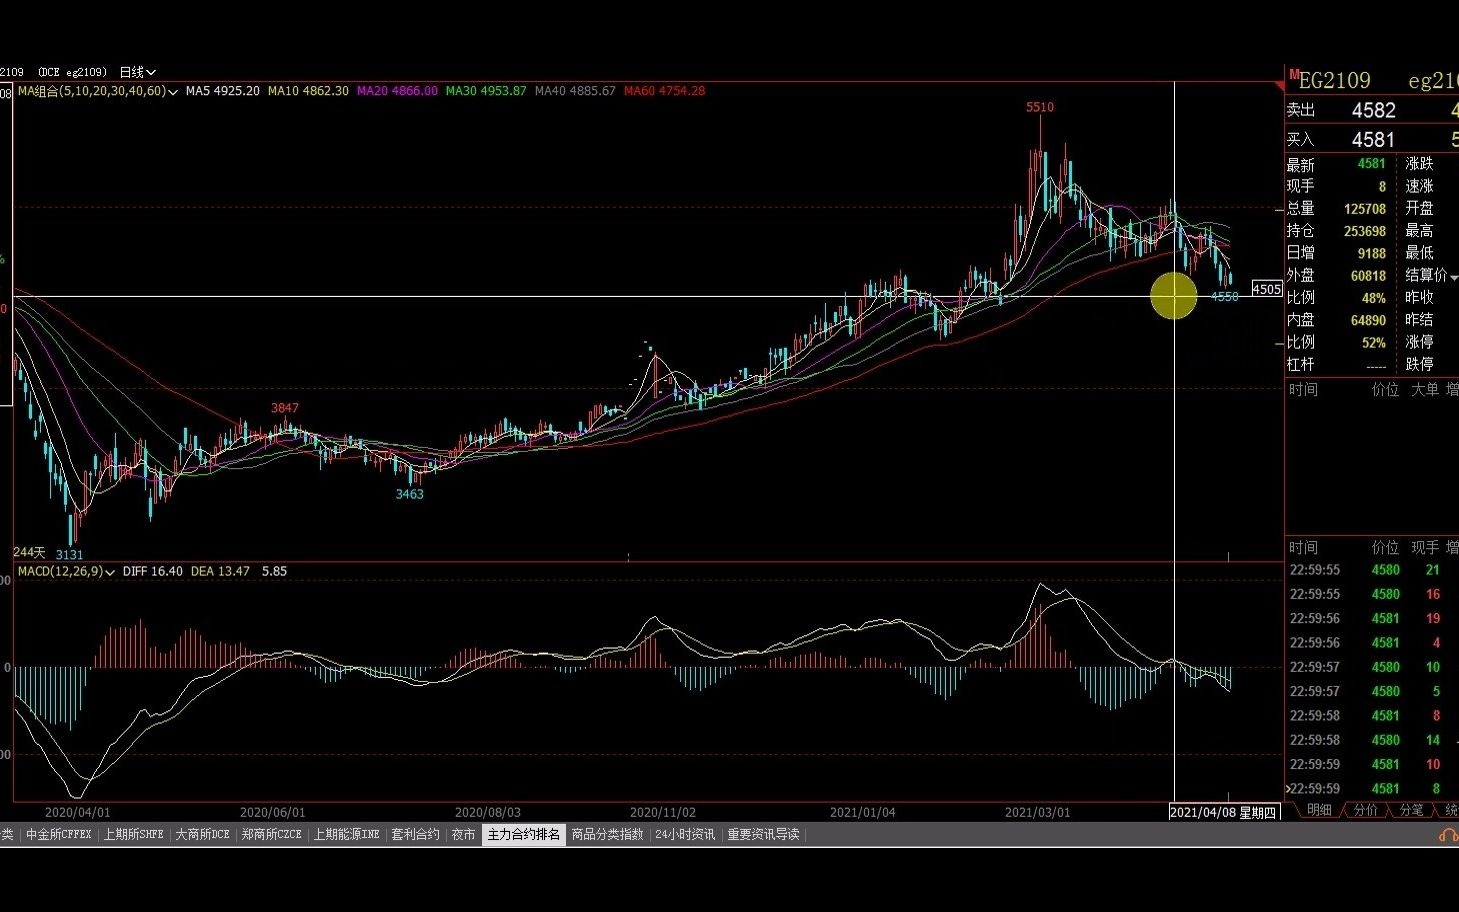Open the 24小时资讯 tab

(685, 834)
